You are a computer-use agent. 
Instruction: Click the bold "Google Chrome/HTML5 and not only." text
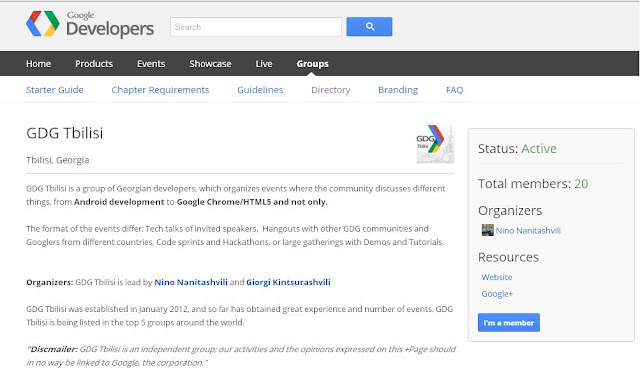pyautogui.click(x=252, y=202)
